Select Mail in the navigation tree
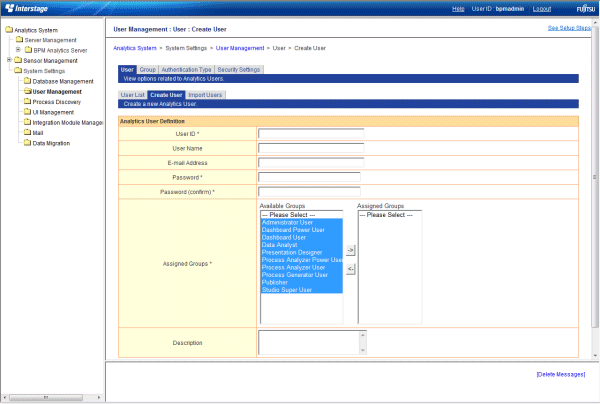The image size is (600, 404). point(38,133)
